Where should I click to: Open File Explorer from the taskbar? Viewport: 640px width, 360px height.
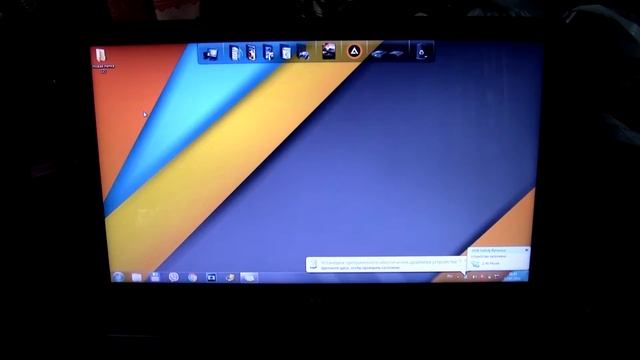[x=137, y=278]
